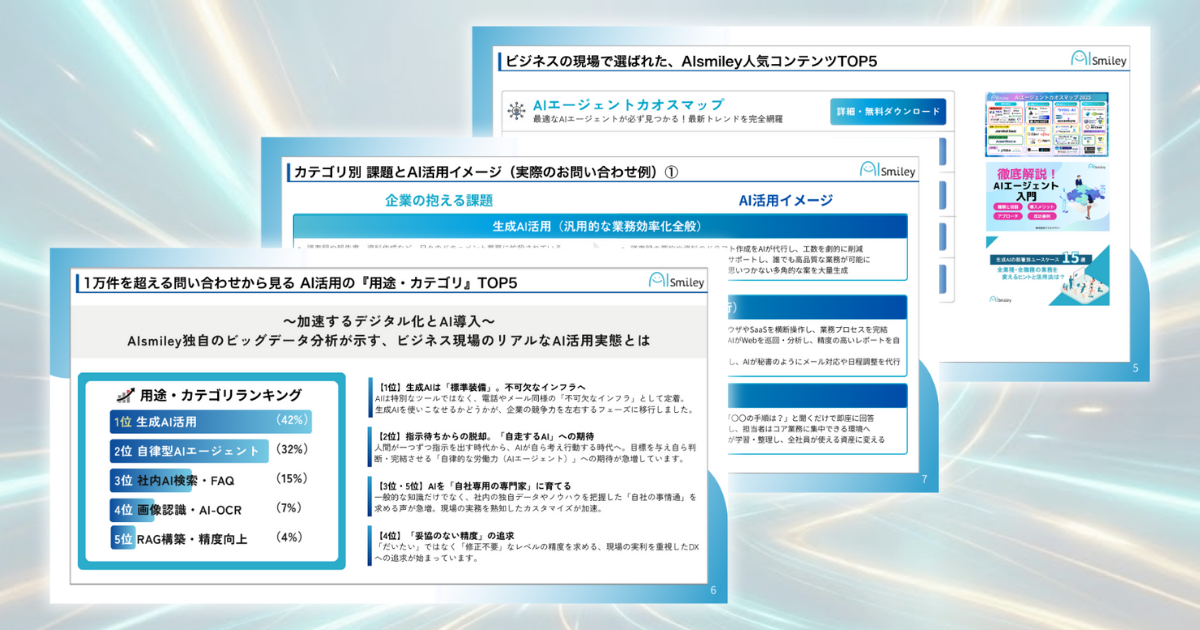Select the 2位 自律型AIエージェント ranking bar
1200x630 pixels.
[x=190, y=451]
